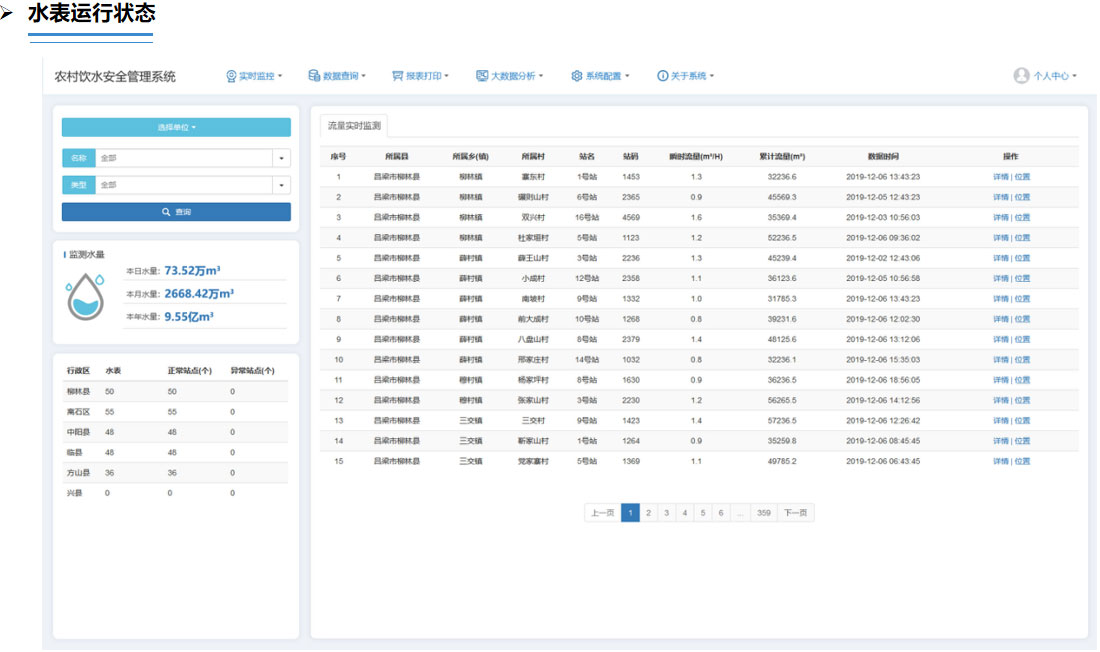Open the 报表打印 menu

click(x=420, y=76)
